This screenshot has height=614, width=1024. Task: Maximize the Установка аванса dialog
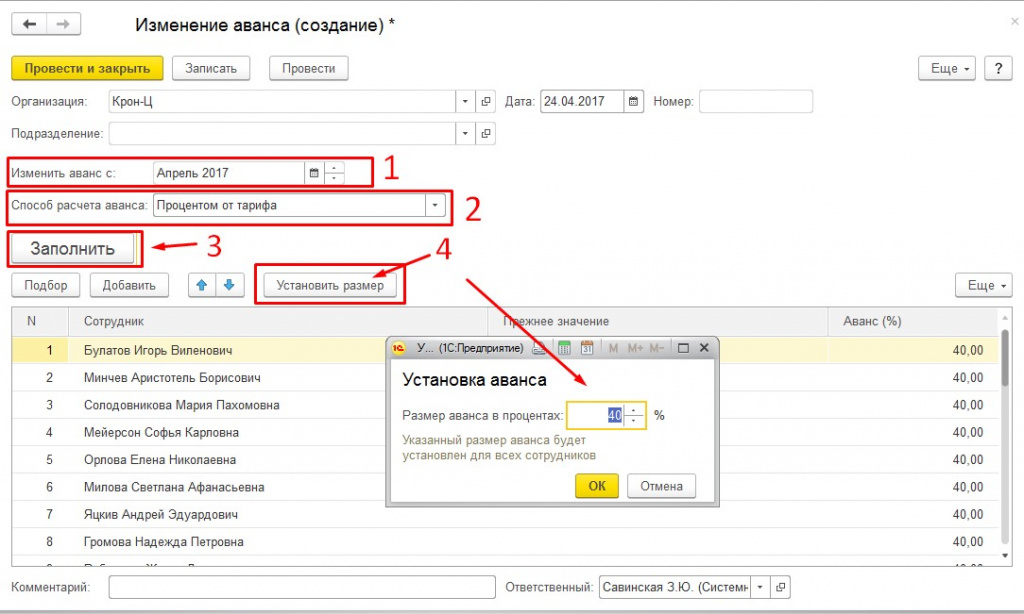pos(683,348)
